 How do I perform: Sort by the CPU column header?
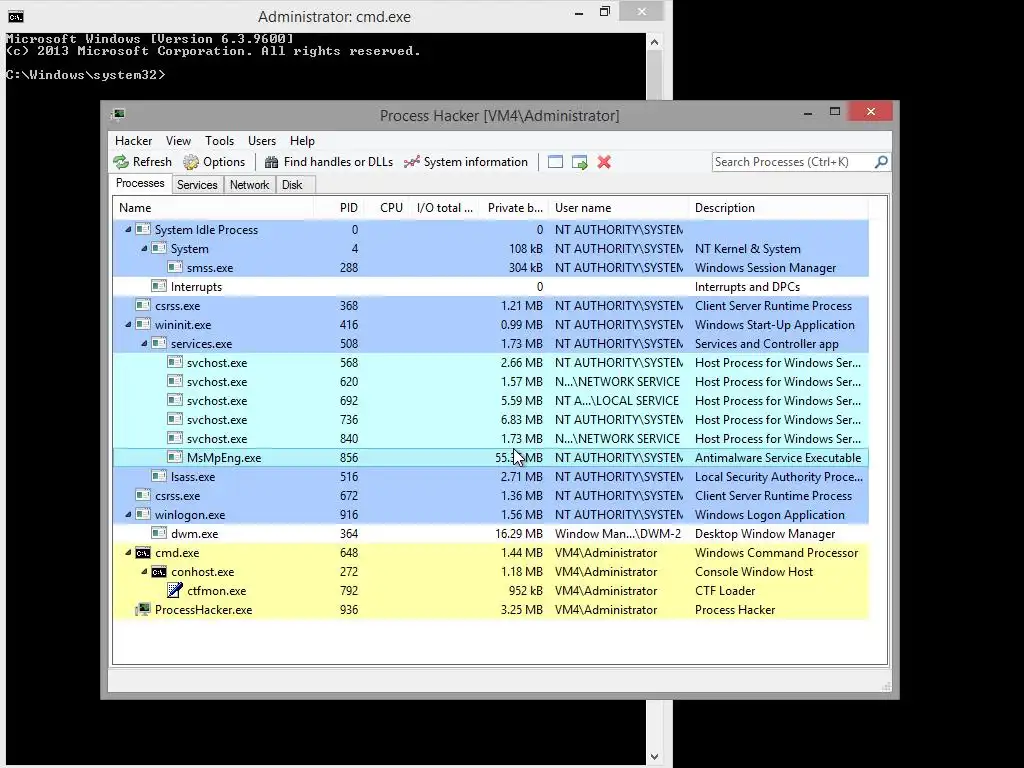[386, 208]
